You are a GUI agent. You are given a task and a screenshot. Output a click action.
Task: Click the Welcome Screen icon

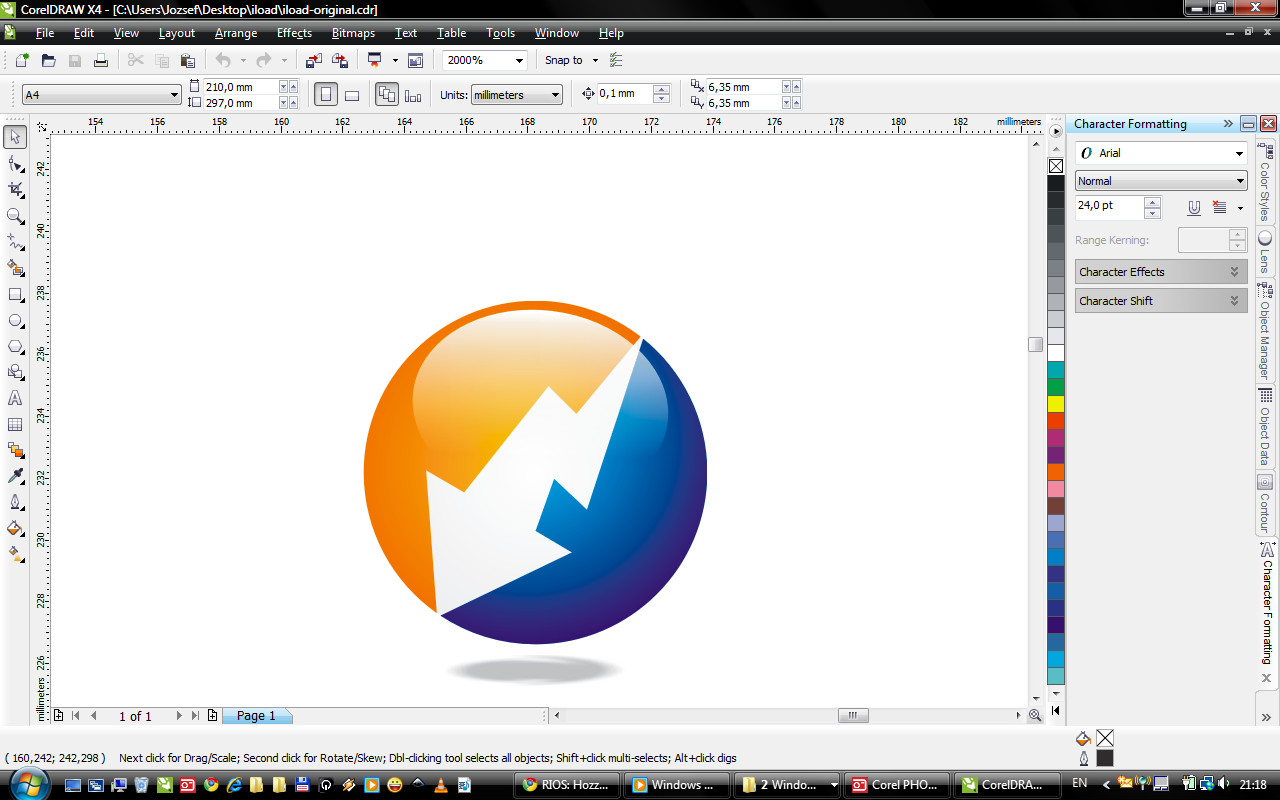click(415, 60)
